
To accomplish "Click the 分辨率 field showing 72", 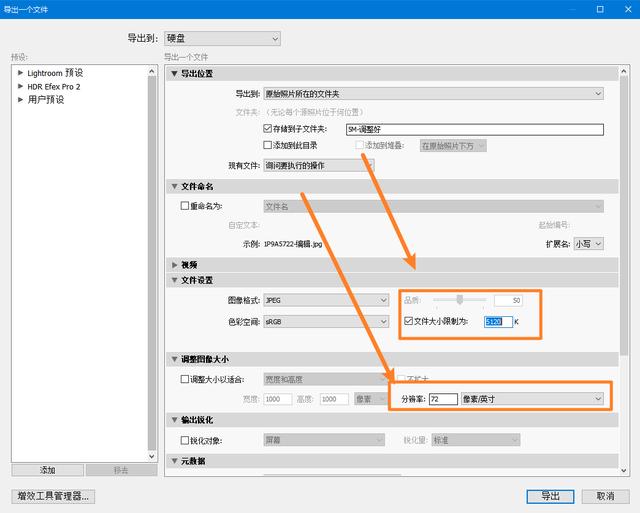I will tap(443, 399).
